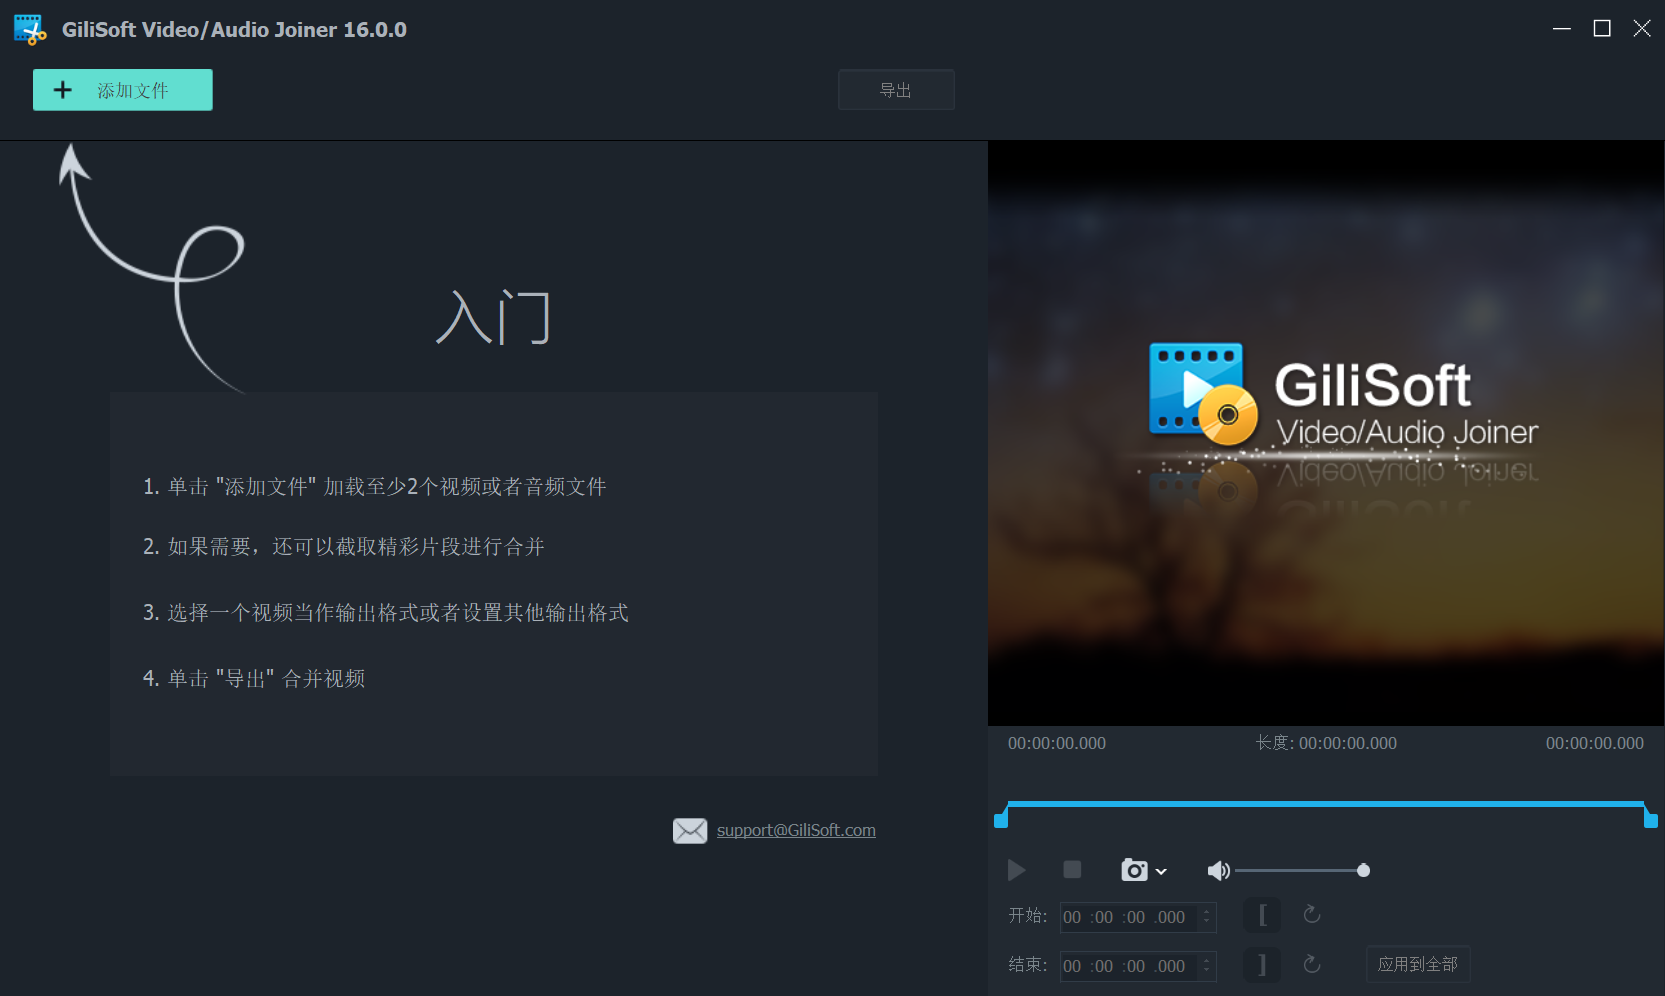1665x996 pixels.
Task: Maximize the GiliSoft window
Action: (1602, 29)
